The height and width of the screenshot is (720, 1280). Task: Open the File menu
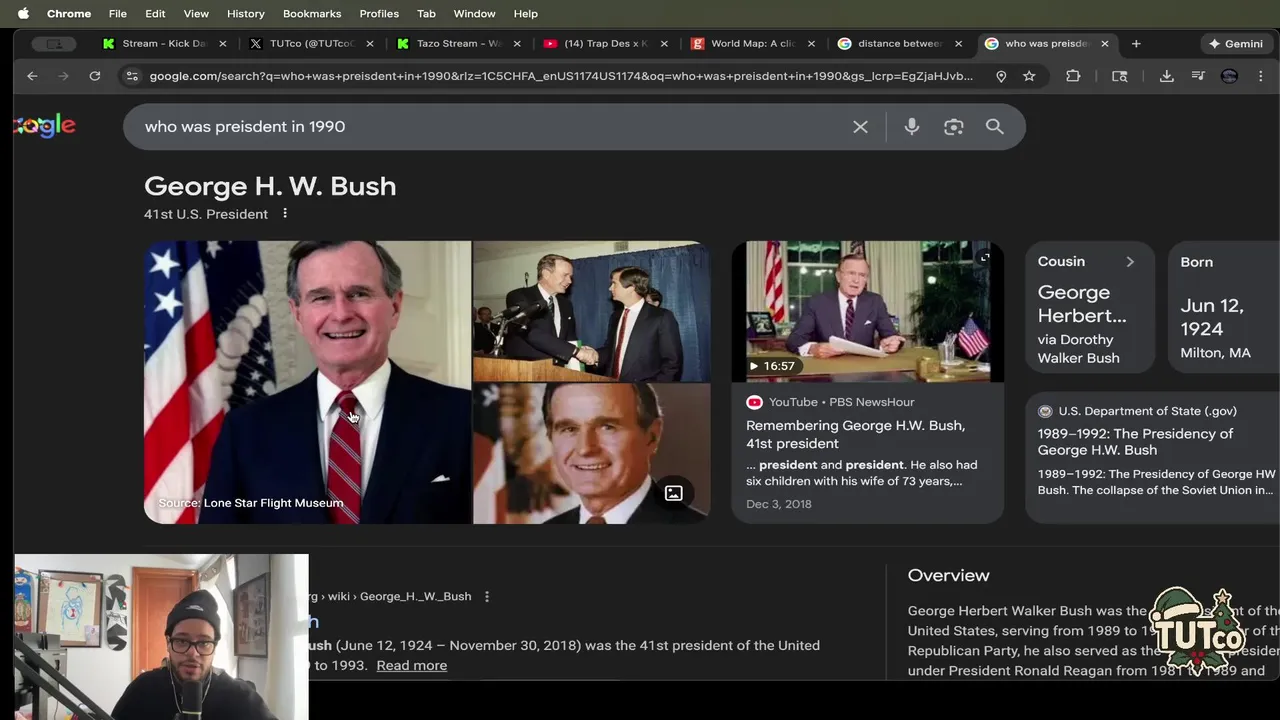pyautogui.click(x=118, y=14)
